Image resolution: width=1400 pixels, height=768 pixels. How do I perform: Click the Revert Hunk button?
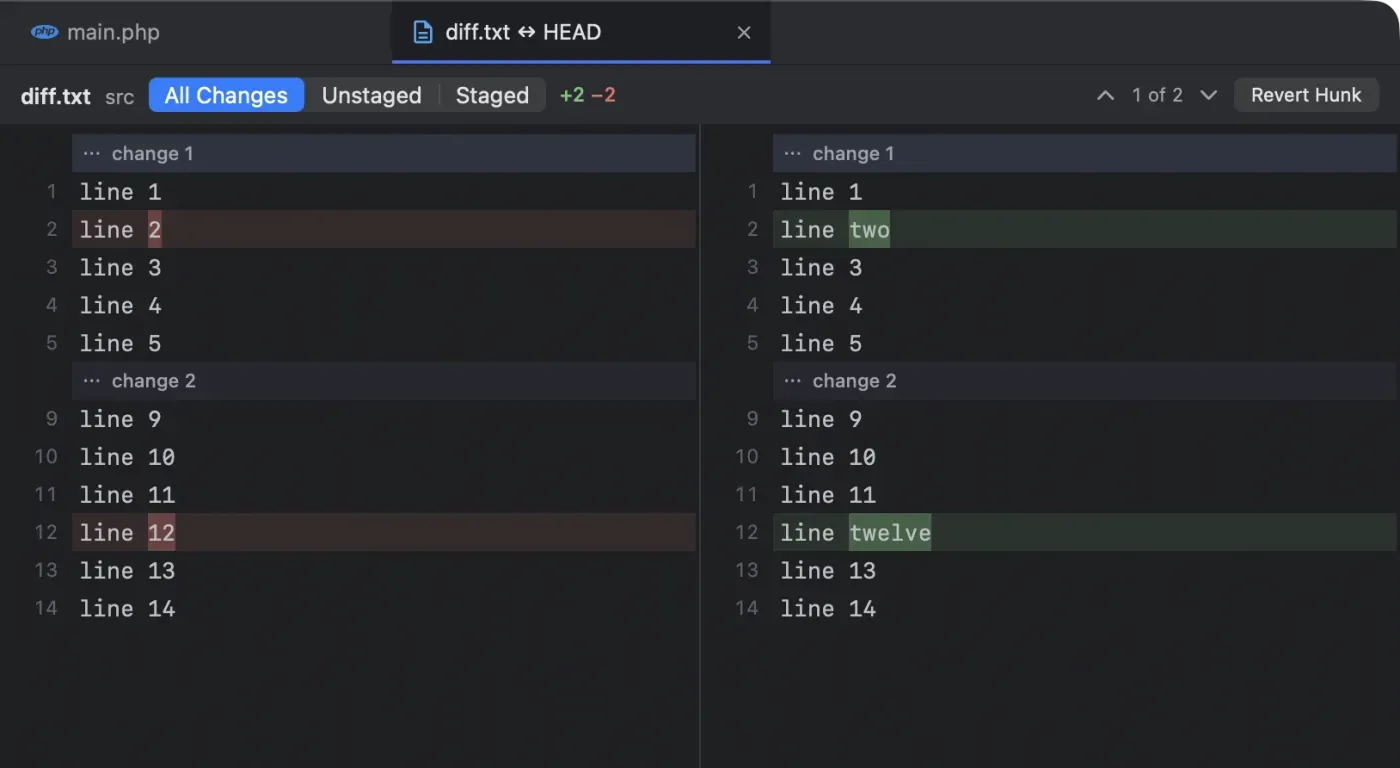click(1306, 95)
